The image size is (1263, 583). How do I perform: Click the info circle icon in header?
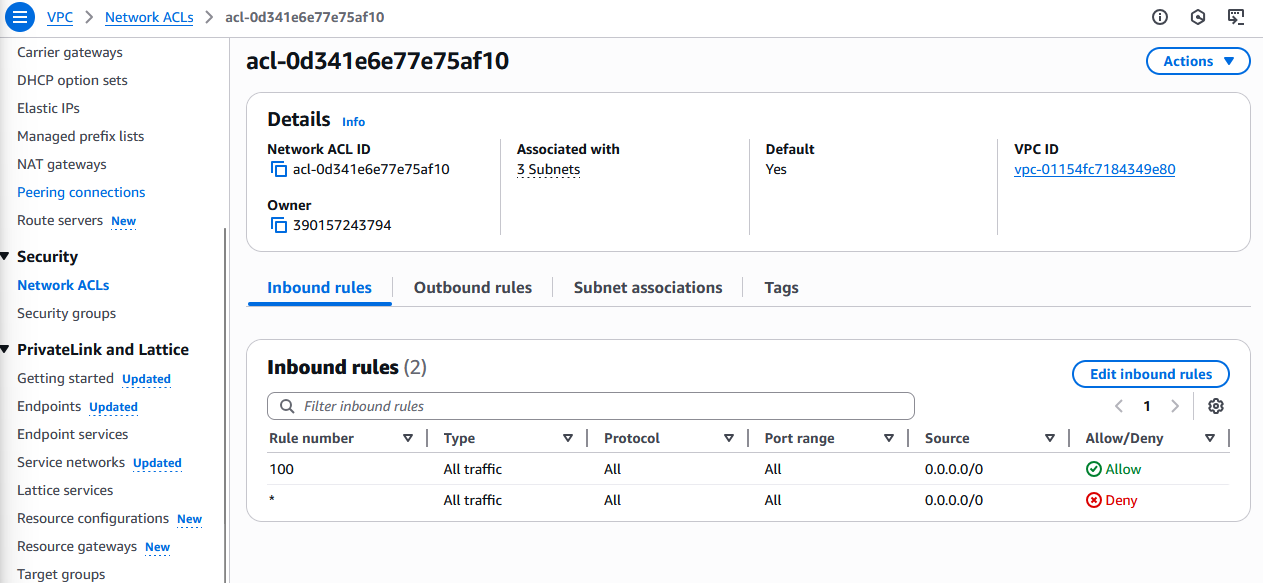point(1160,17)
